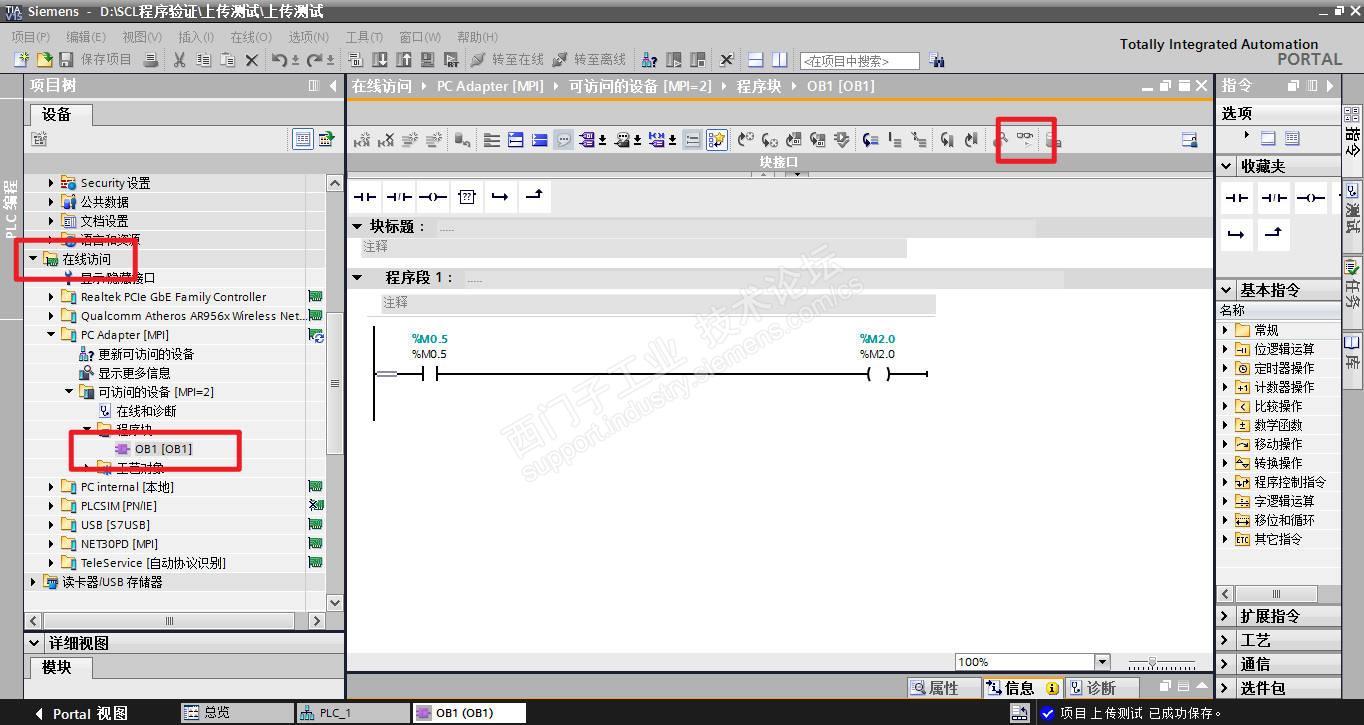Screen dimensions: 1364x725
Task: Open 在线和诊断 in the project tree
Action: [146, 411]
